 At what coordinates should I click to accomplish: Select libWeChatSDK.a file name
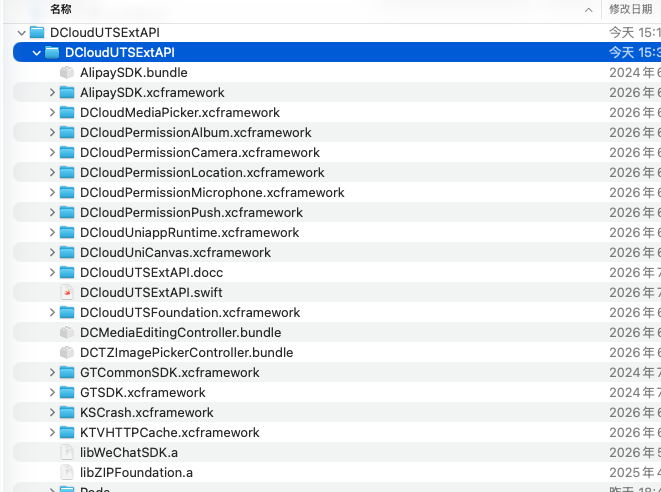(129, 452)
